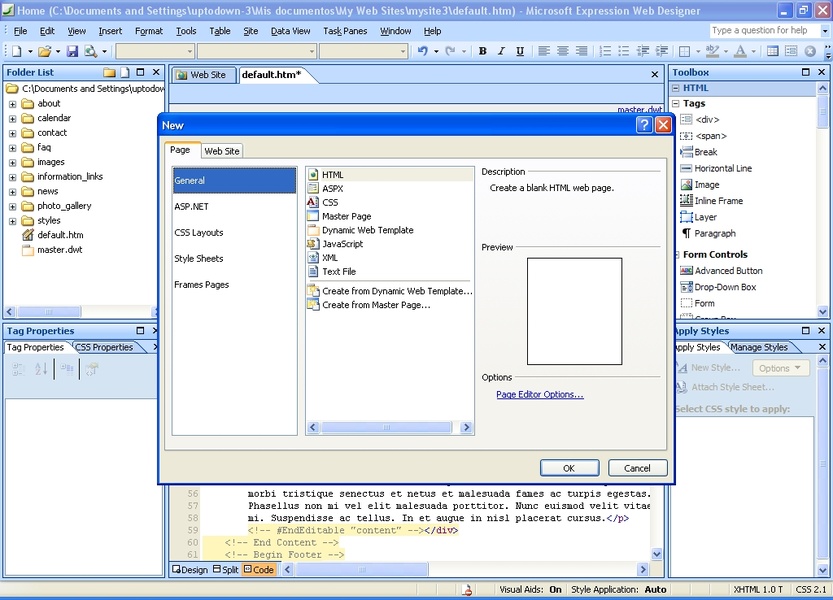Viewport: 833px width, 600px height.
Task: Collapse the Tags section in Toolbox
Action: click(675, 104)
